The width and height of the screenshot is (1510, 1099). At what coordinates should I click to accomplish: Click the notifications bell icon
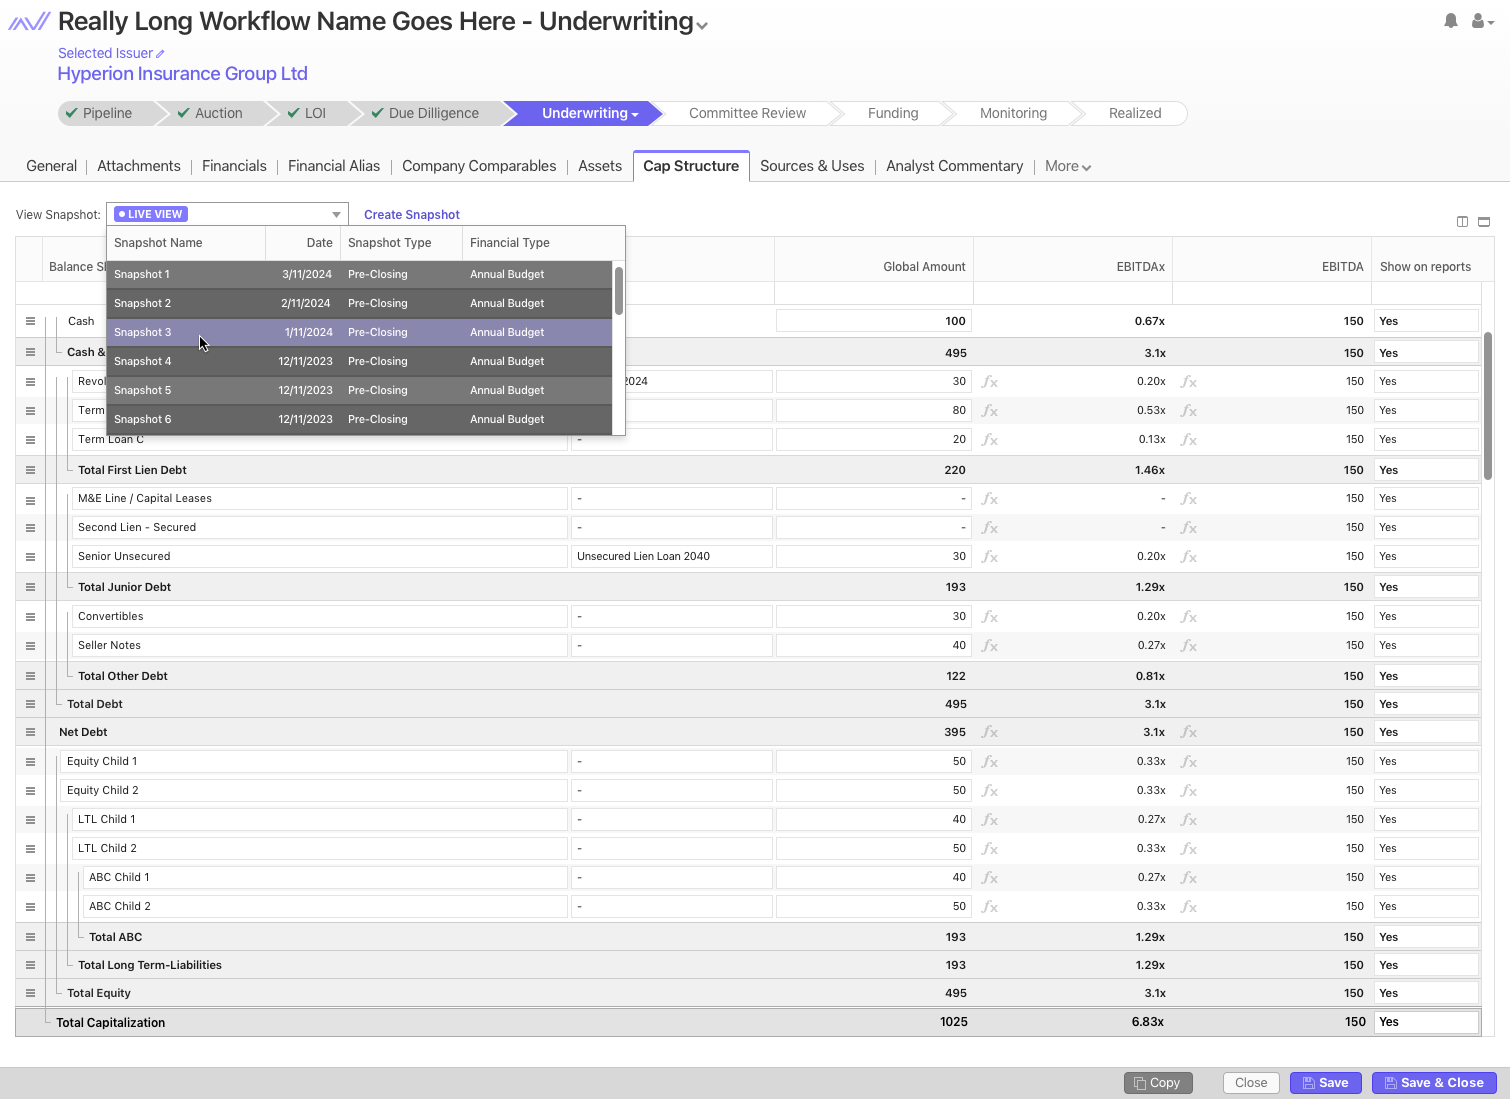point(1450,21)
